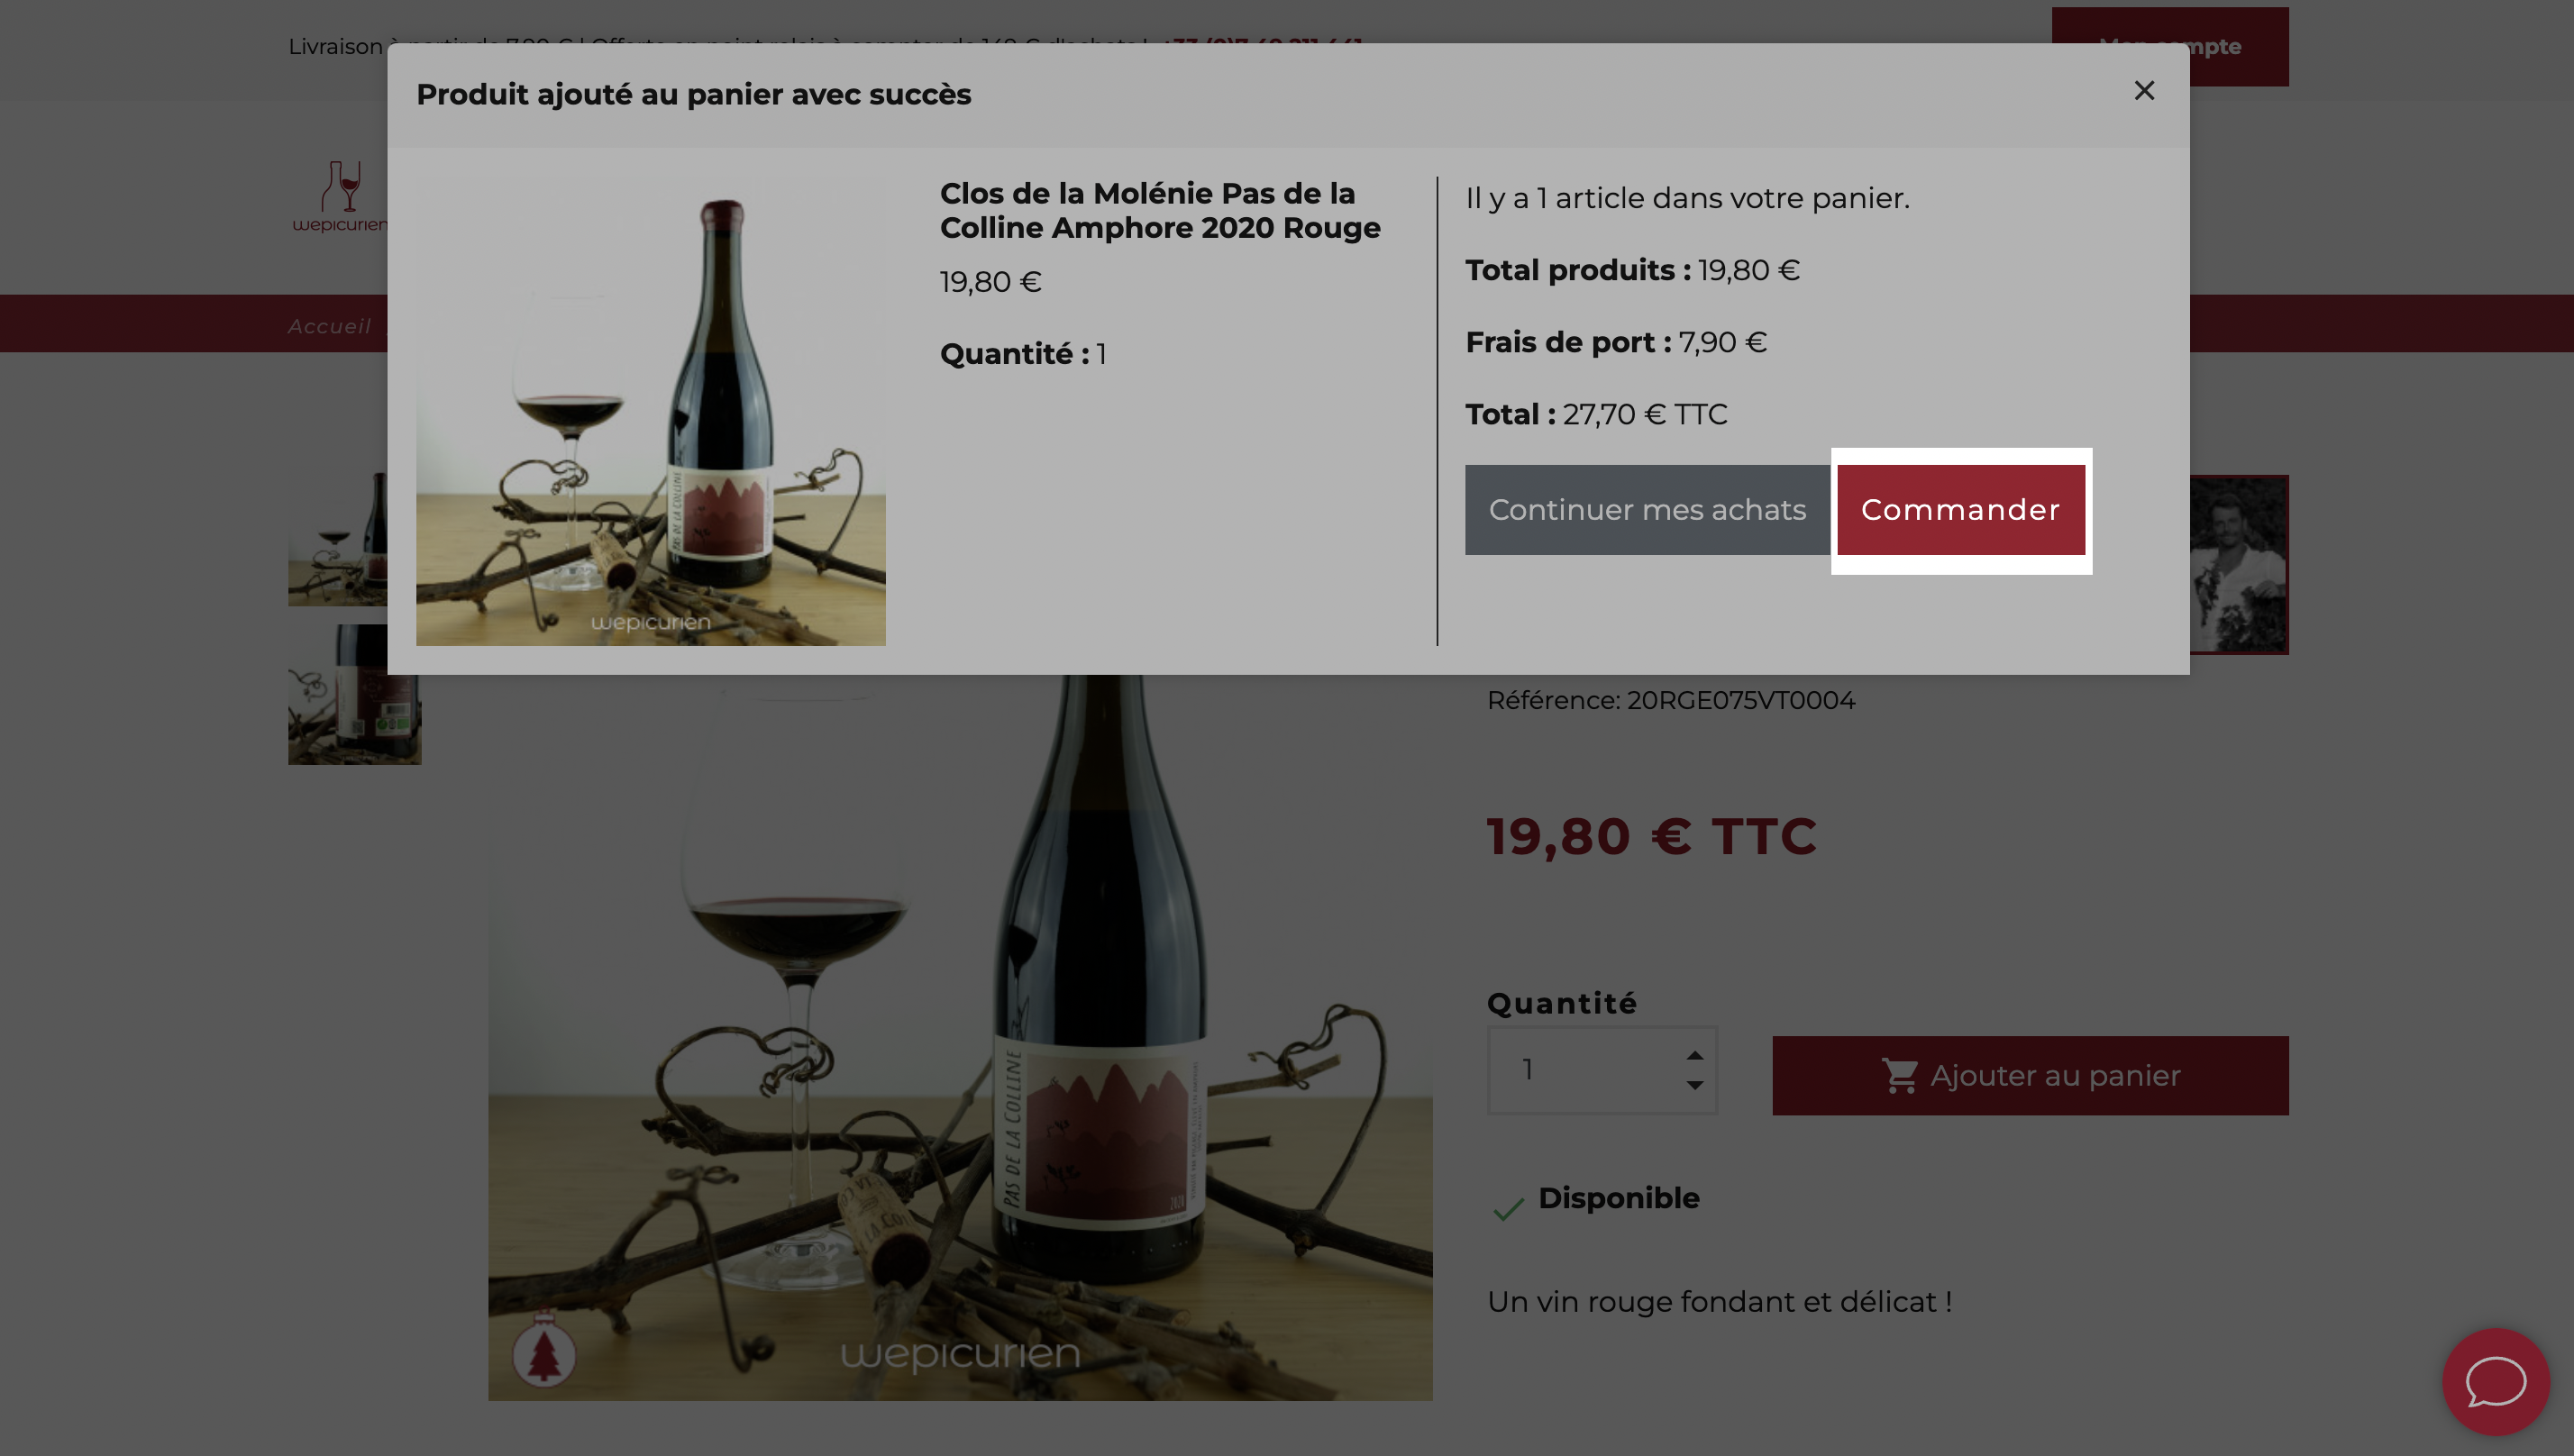Image resolution: width=2574 pixels, height=1456 pixels.
Task: Open the live chat bubble icon
Action: (x=2495, y=1381)
